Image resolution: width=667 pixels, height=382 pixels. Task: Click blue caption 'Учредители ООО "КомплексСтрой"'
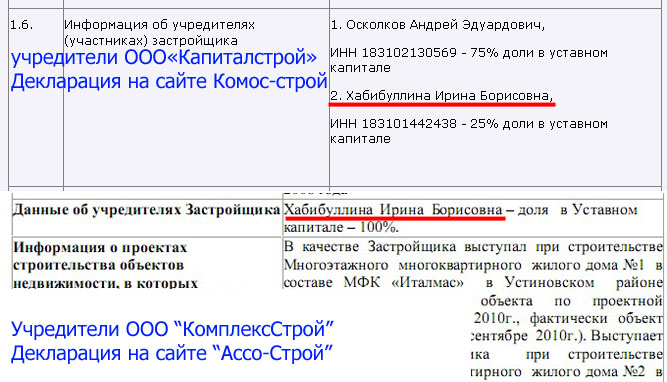coord(172,329)
